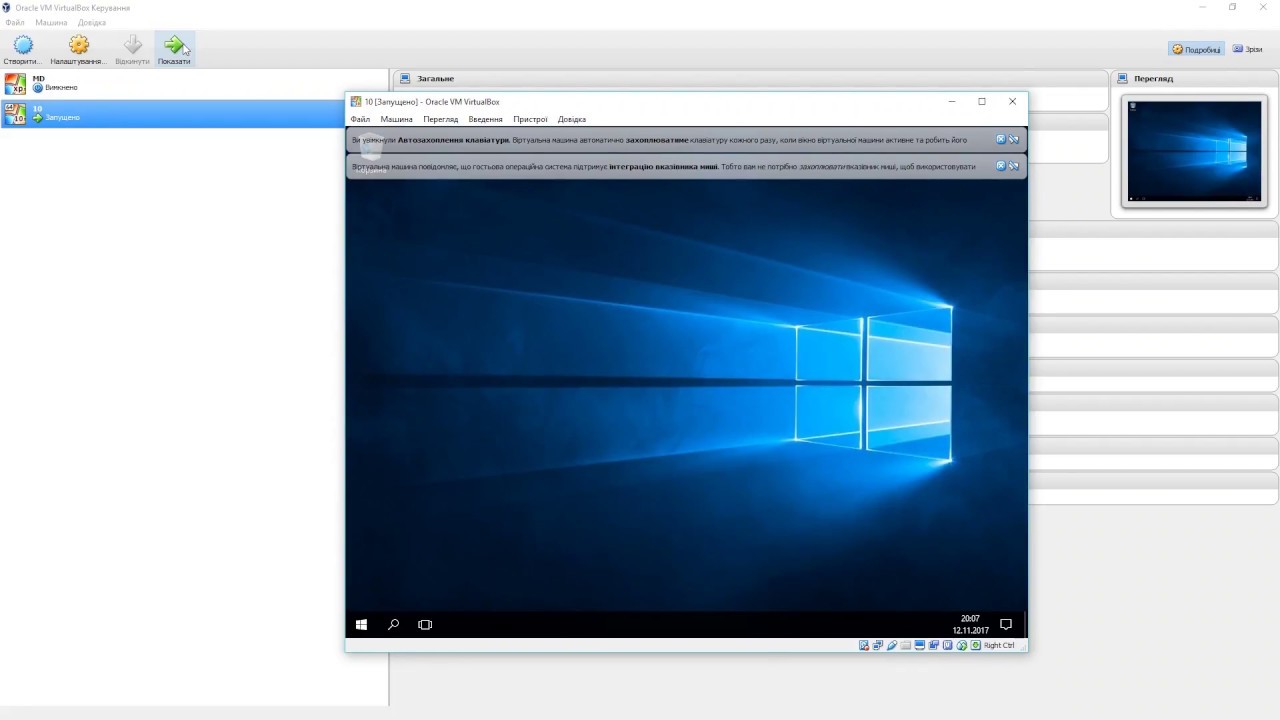Click the network adapters status icon
1280x720 pixels.
(878, 645)
